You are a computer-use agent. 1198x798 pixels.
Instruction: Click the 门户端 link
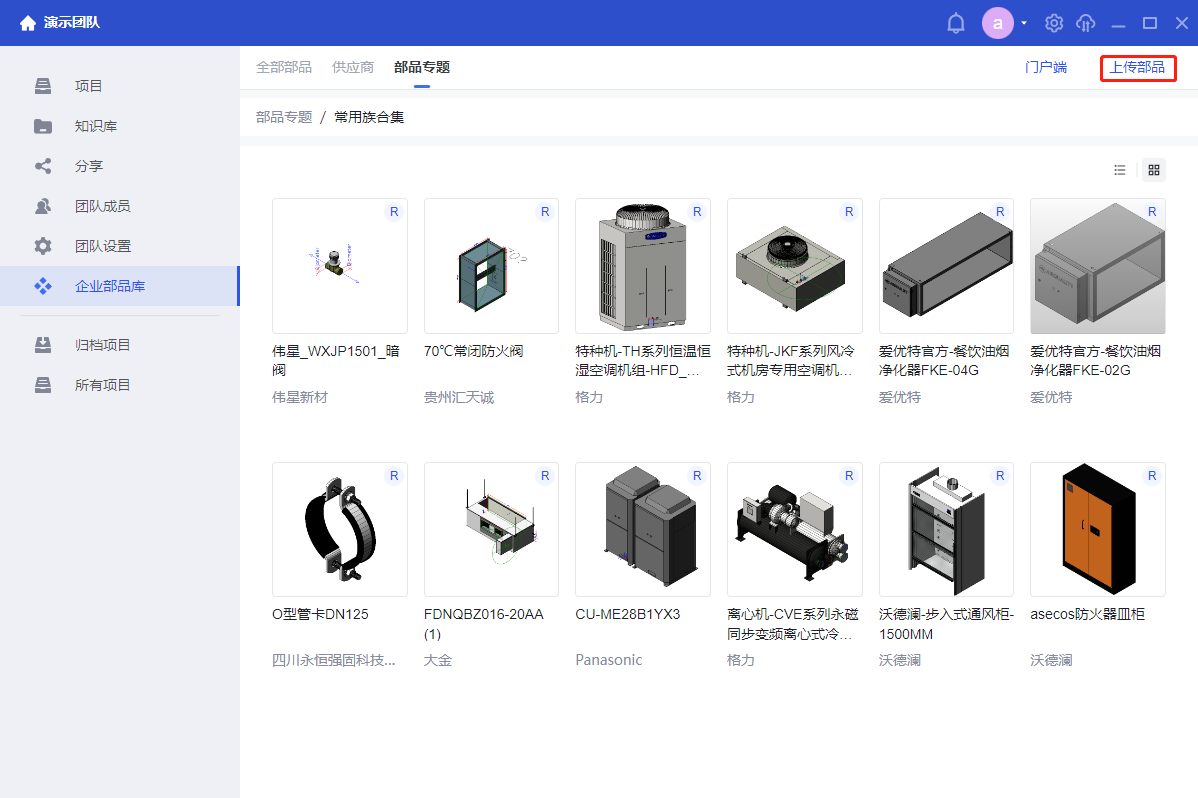coord(1046,67)
